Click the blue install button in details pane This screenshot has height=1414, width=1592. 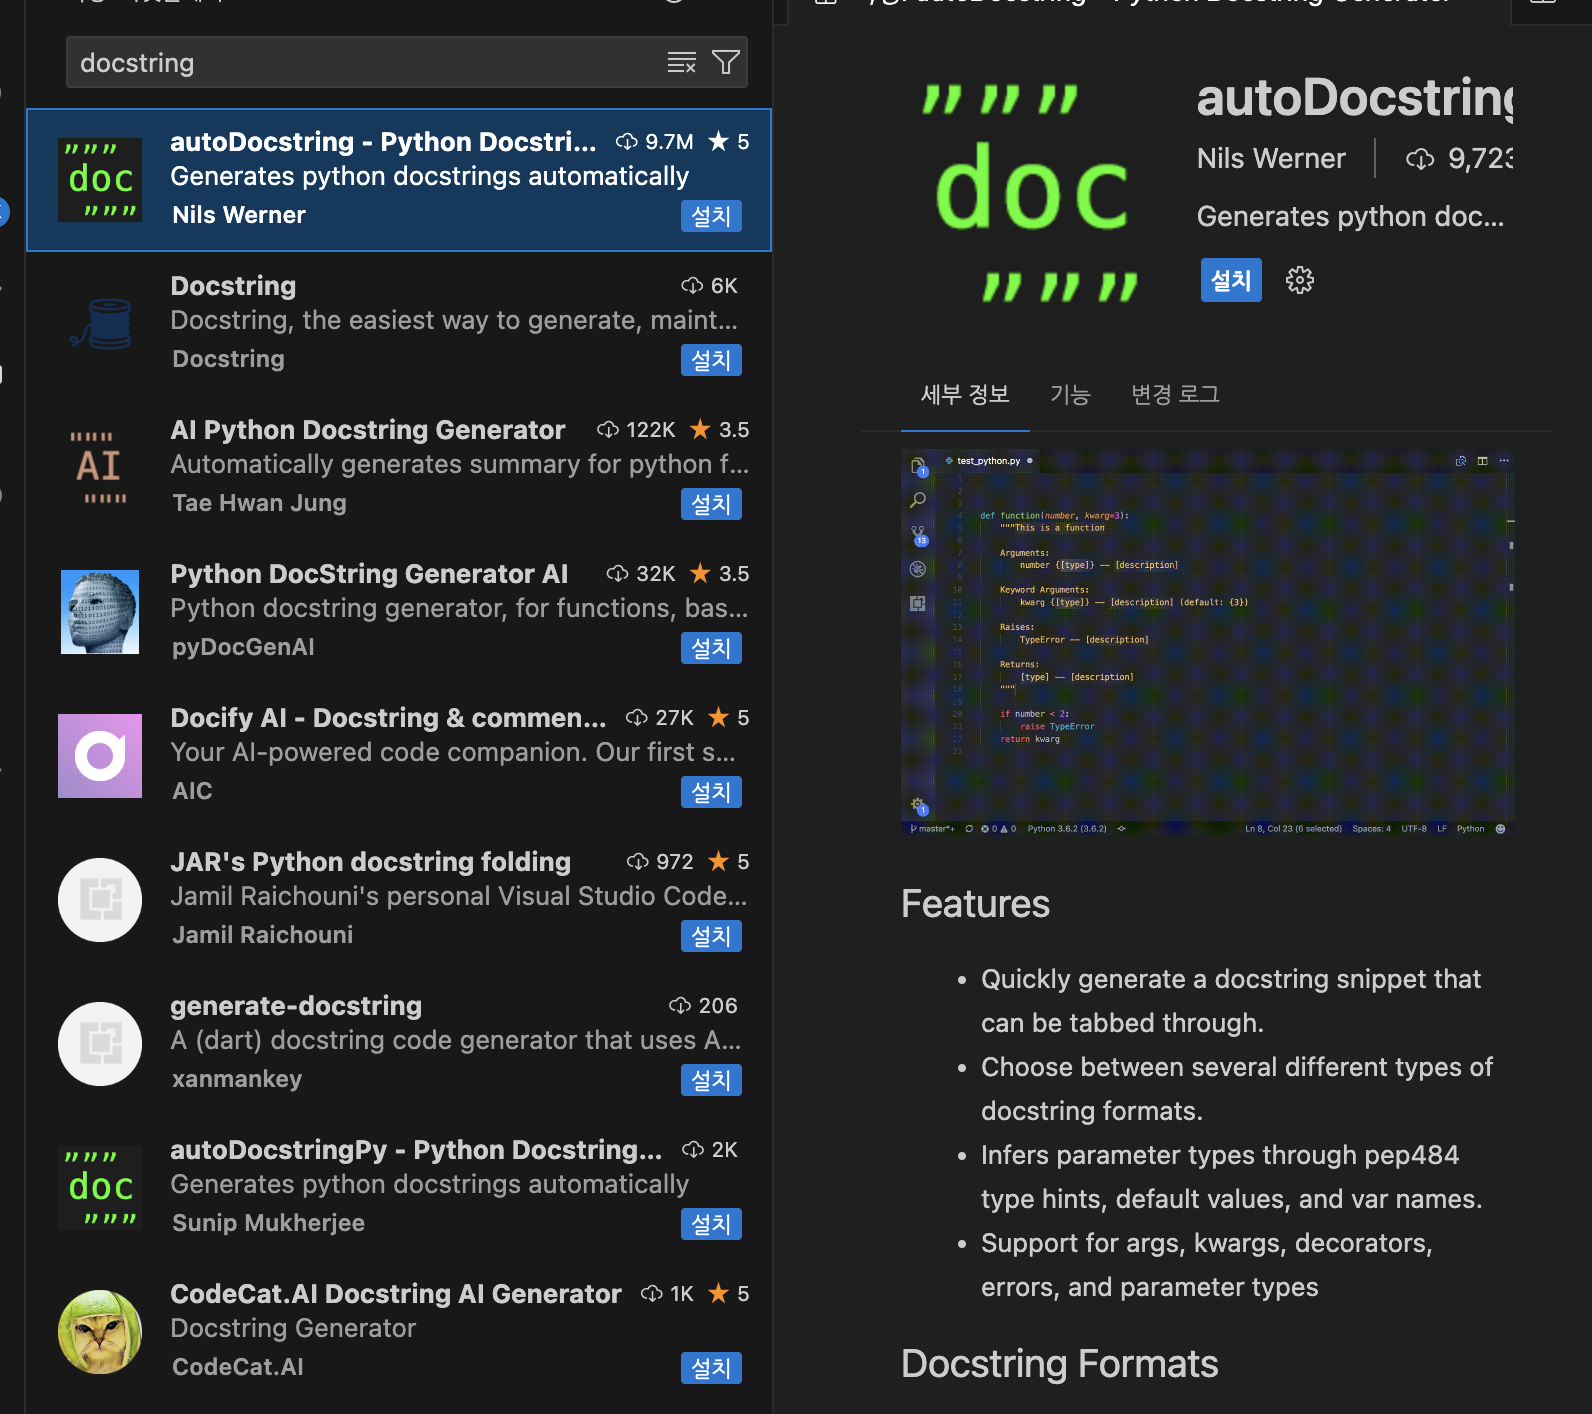click(1231, 280)
